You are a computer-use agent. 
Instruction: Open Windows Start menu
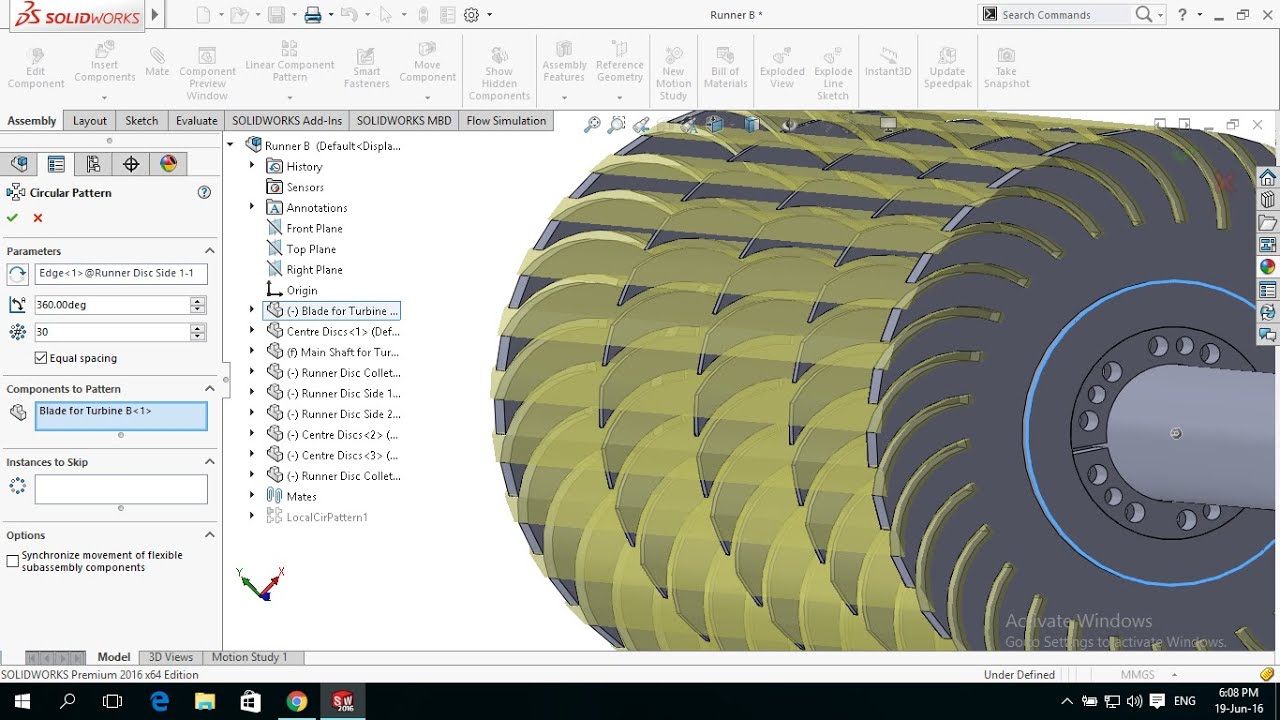pyautogui.click(x=22, y=701)
